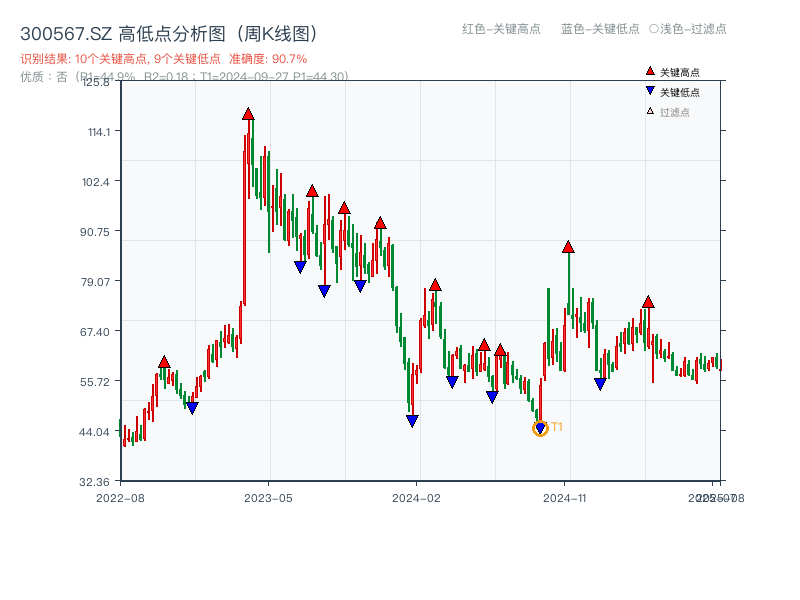Select the first blue down-triangle marker
The height and width of the screenshot is (600, 800).
(x=192, y=406)
